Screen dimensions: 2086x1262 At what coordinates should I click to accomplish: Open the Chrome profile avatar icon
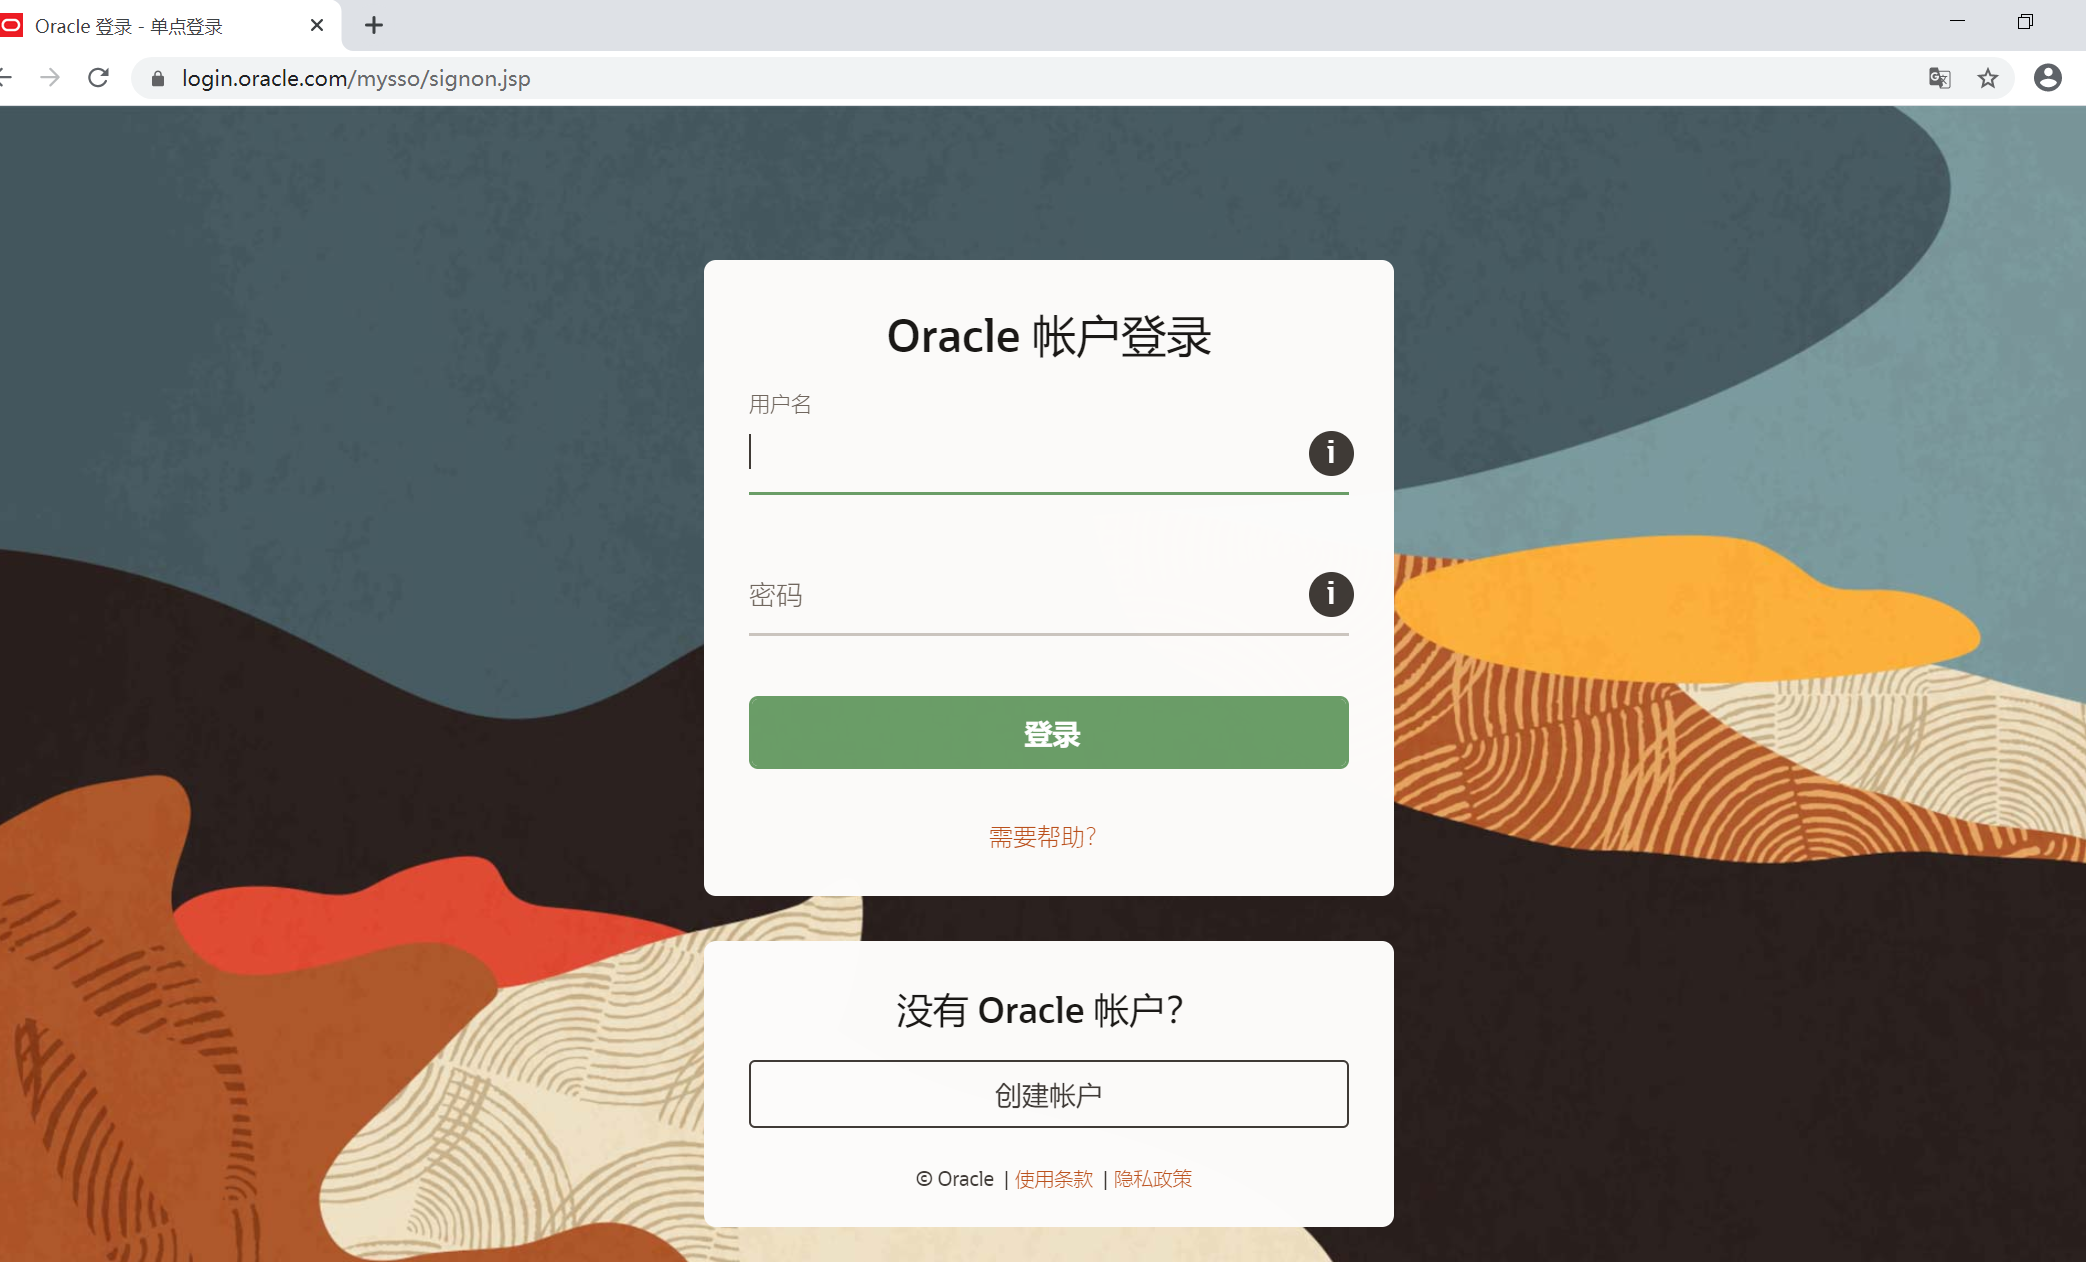coord(2047,78)
